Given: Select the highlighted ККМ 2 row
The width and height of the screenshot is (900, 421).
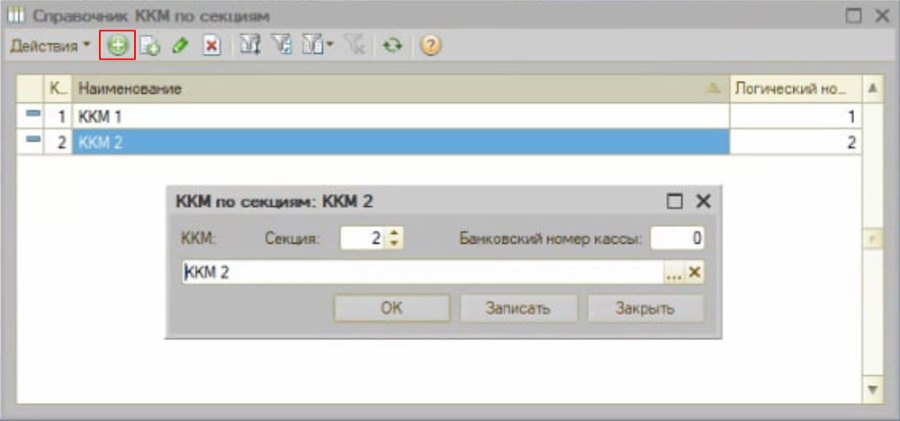Looking at the screenshot, I should [401, 142].
